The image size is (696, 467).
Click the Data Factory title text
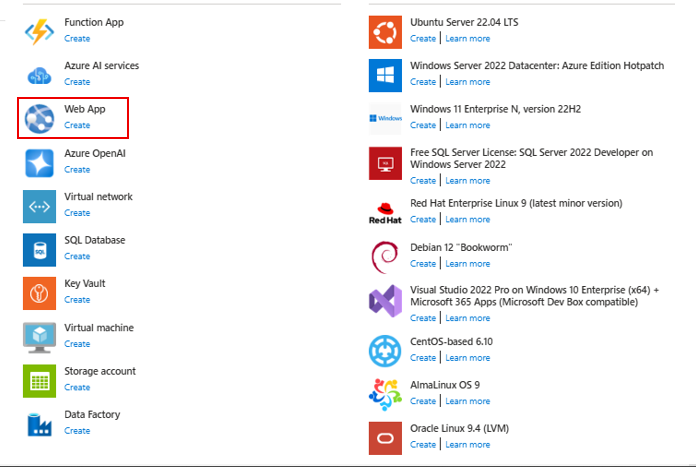coord(92,415)
